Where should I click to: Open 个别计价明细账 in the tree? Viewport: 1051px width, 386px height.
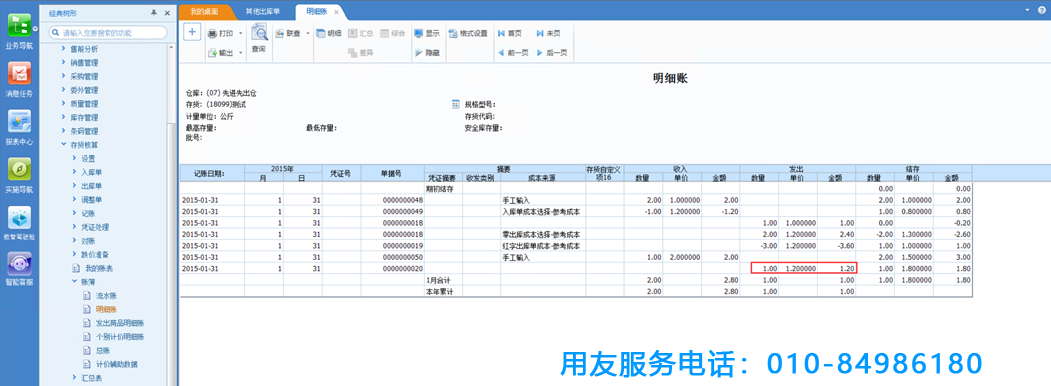pyautogui.click(x=119, y=336)
